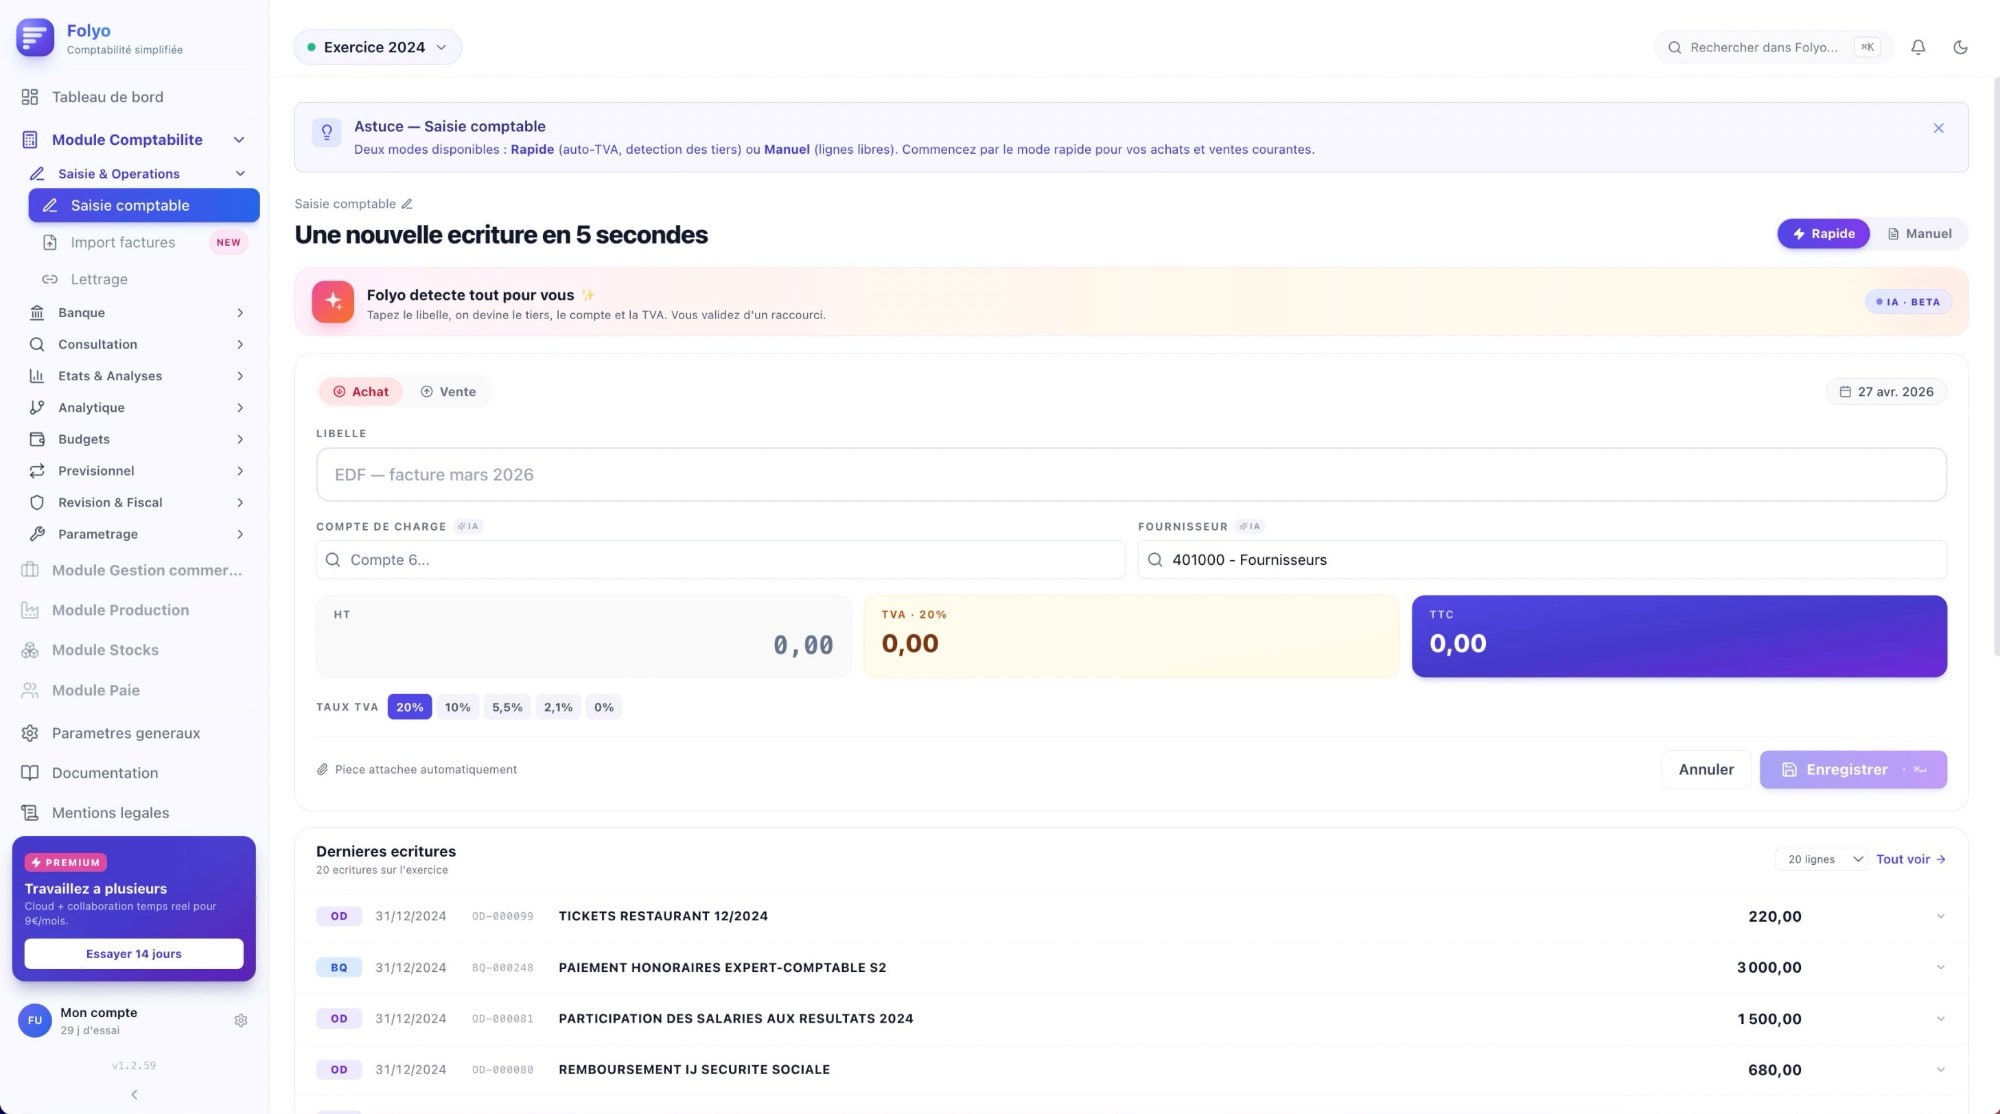Go to Module Stocks
The image size is (2000, 1114).
pos(104,649)
